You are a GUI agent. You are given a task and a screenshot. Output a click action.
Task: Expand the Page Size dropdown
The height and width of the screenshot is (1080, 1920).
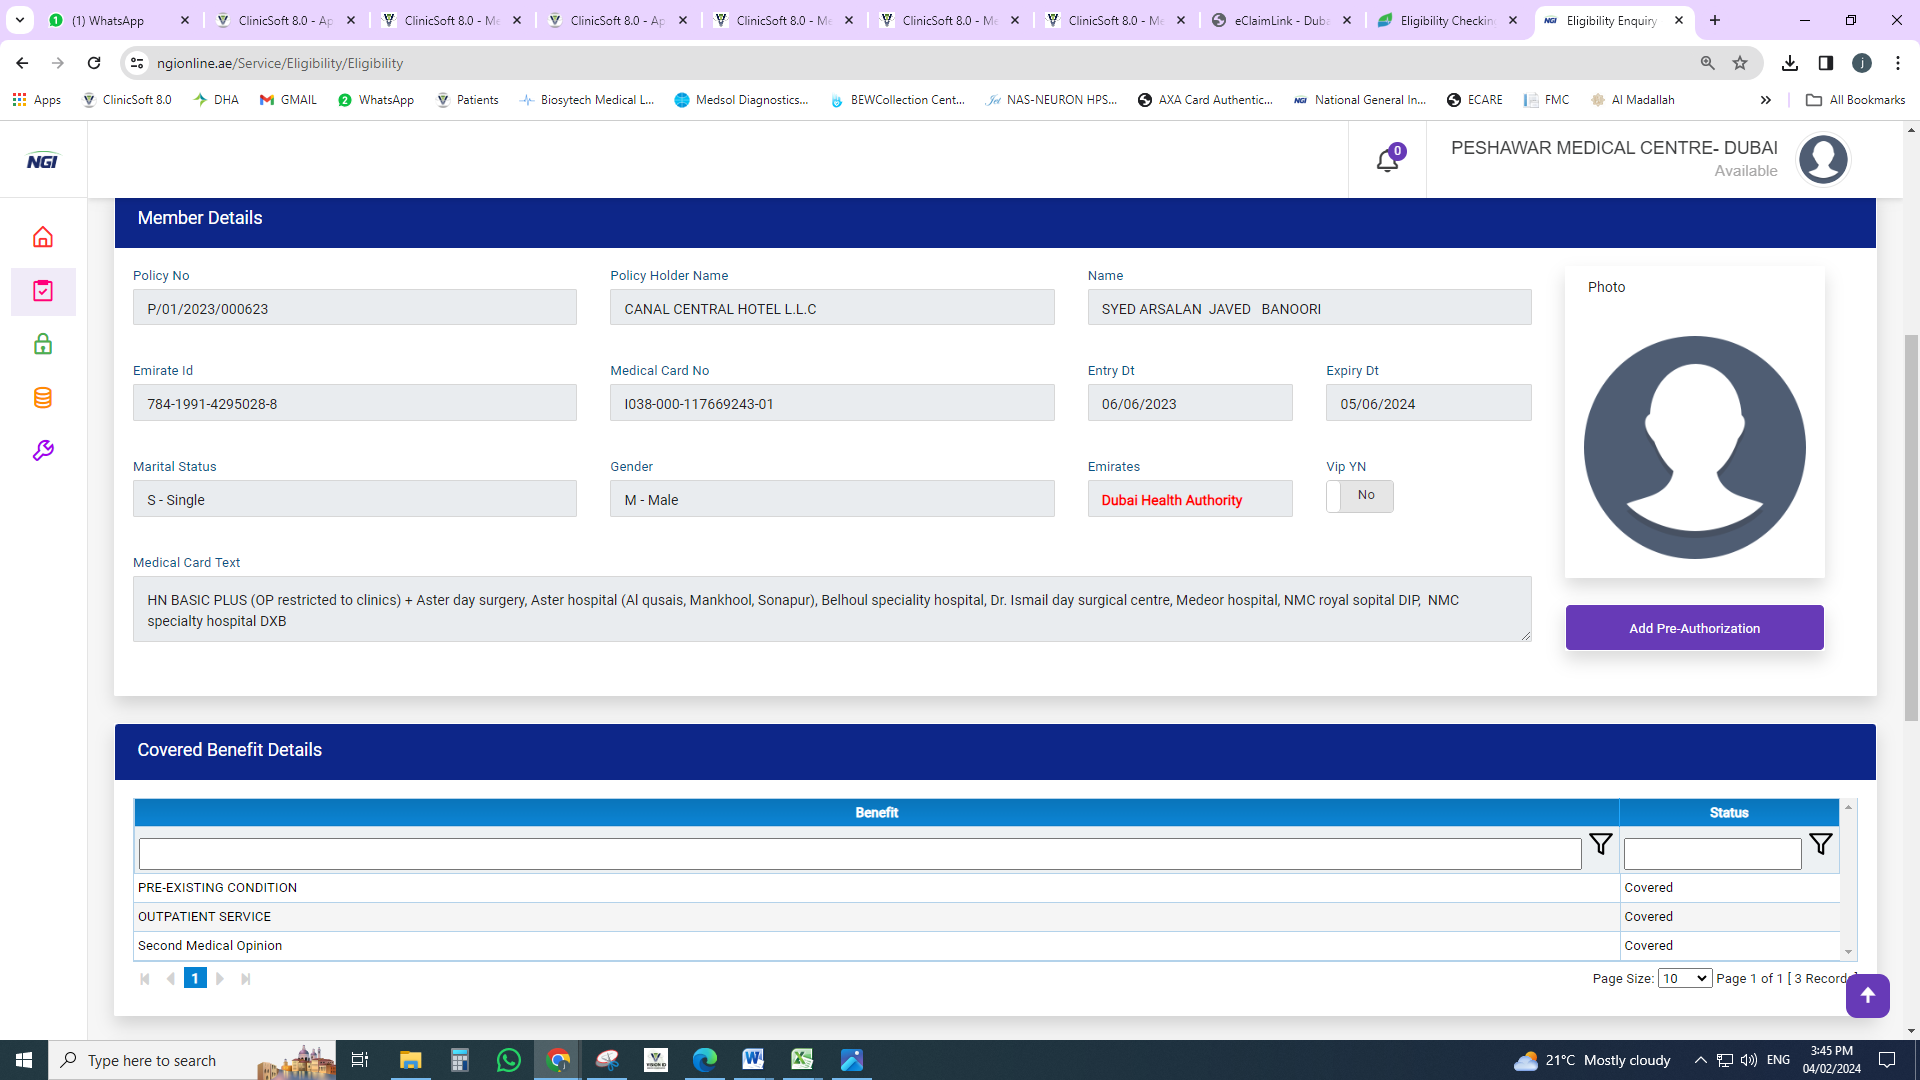(x=1684, y=979)
